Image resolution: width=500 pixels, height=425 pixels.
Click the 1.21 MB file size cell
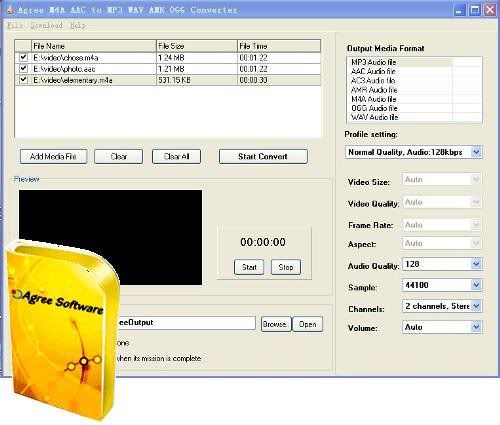coord(197,69)
